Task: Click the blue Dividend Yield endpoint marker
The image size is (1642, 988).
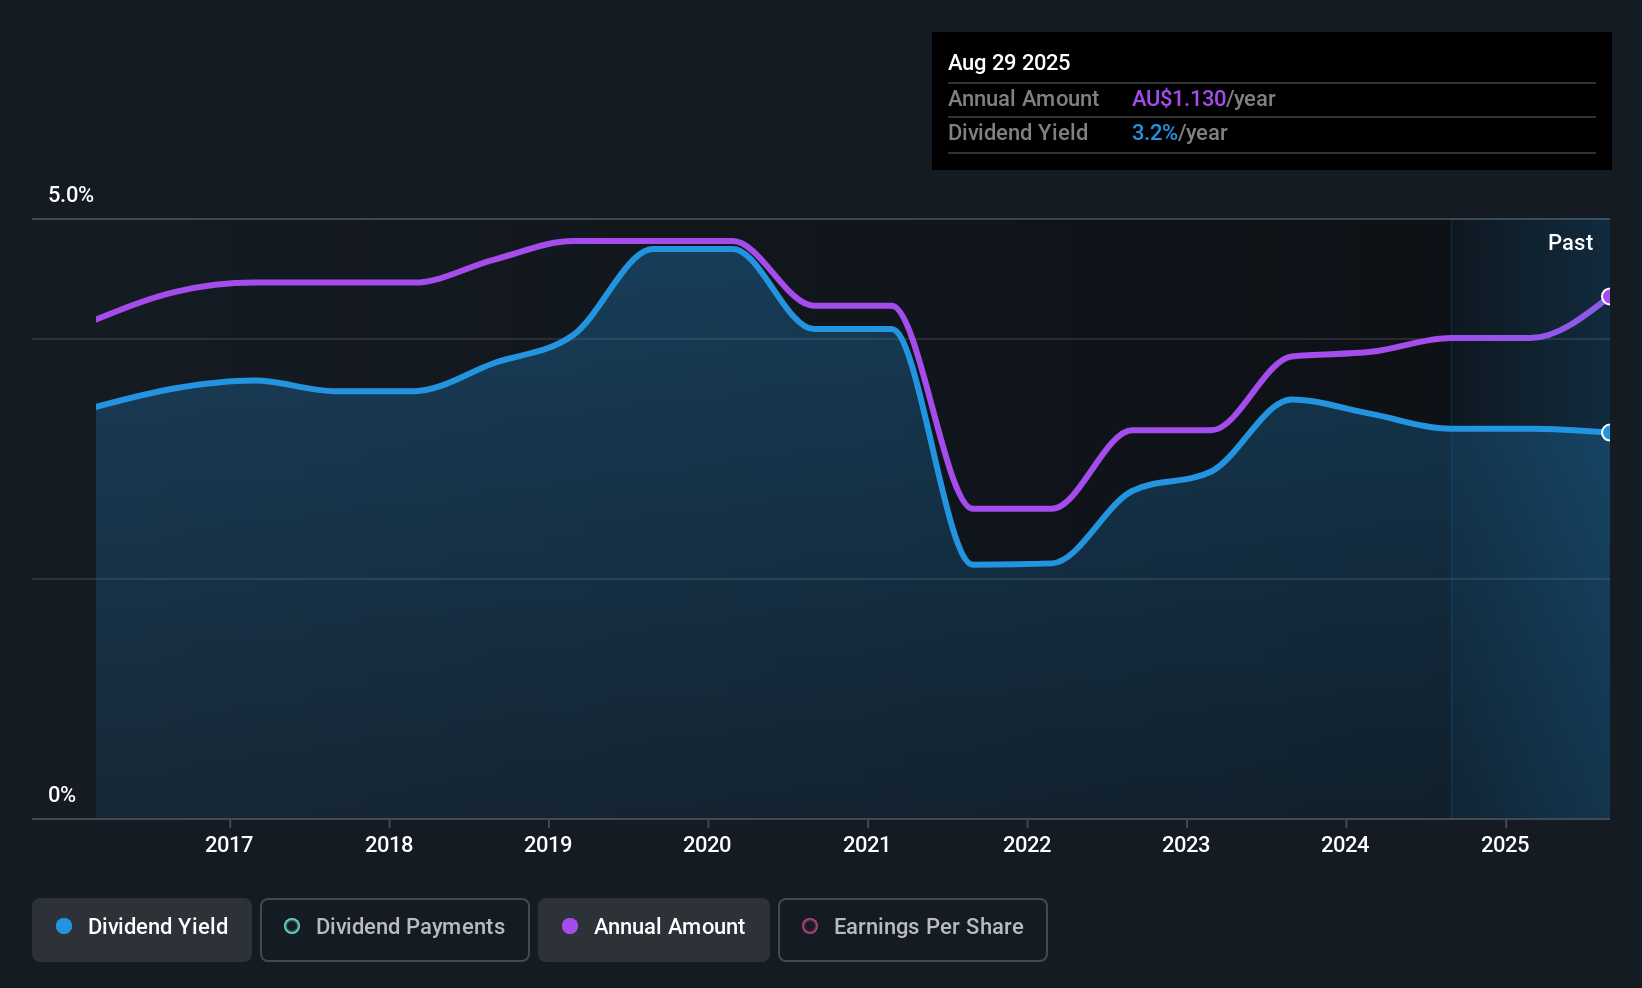Action: [1607, 433]
